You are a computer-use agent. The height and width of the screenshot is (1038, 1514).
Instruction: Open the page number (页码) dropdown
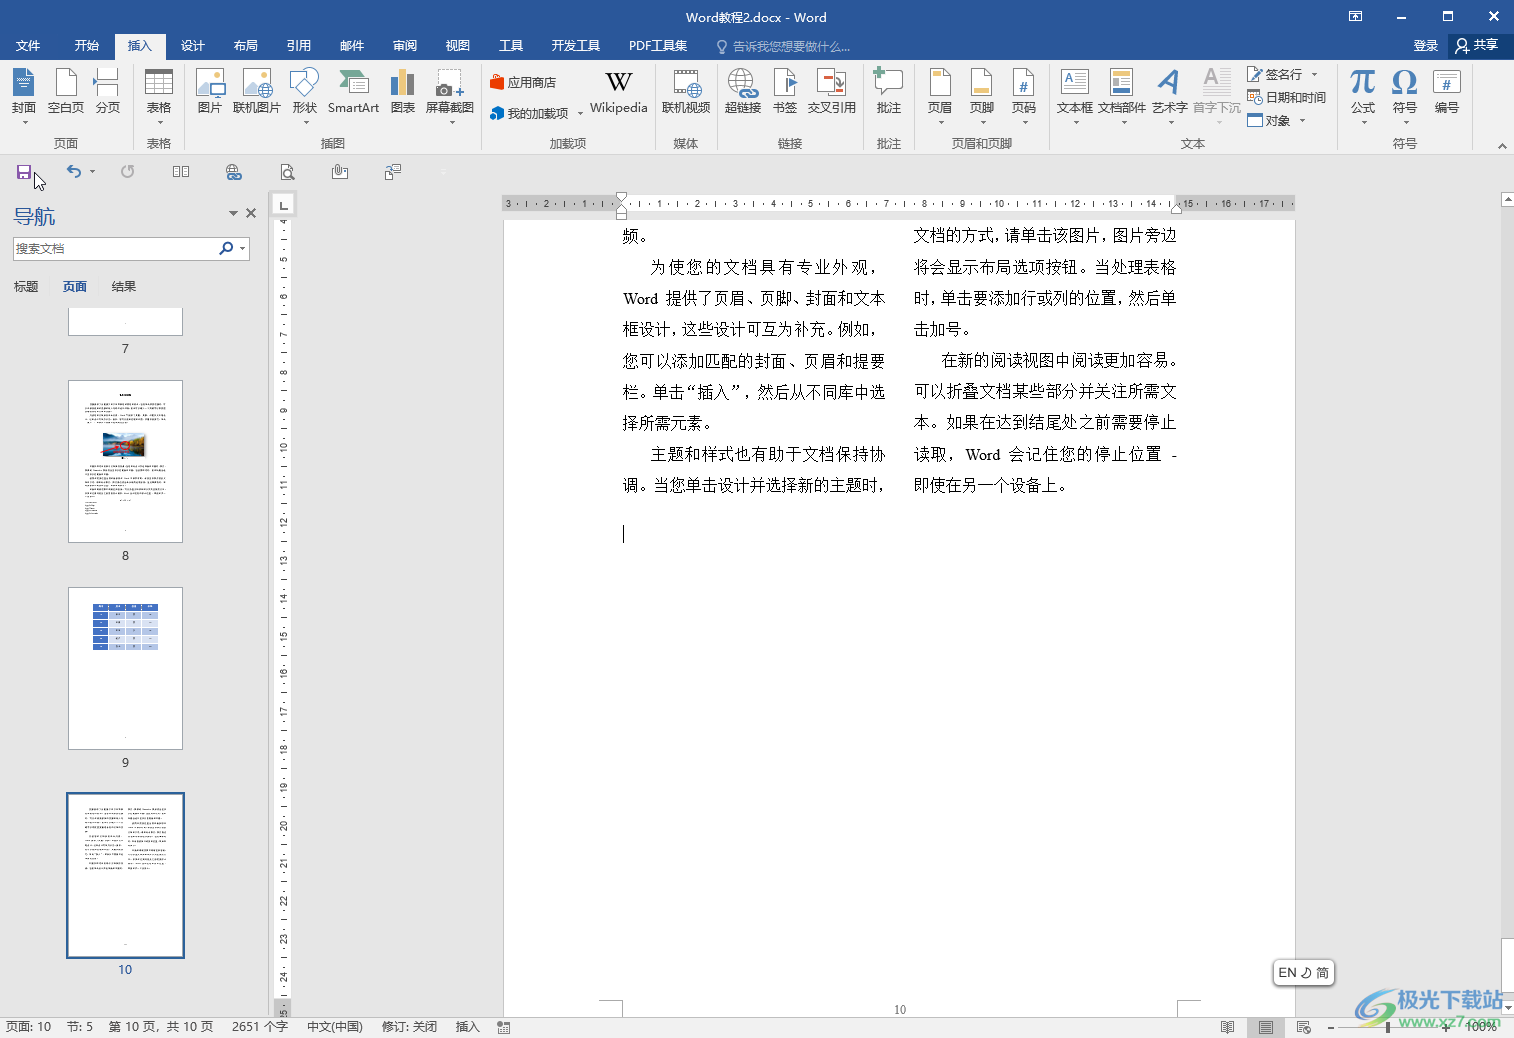1024,96
